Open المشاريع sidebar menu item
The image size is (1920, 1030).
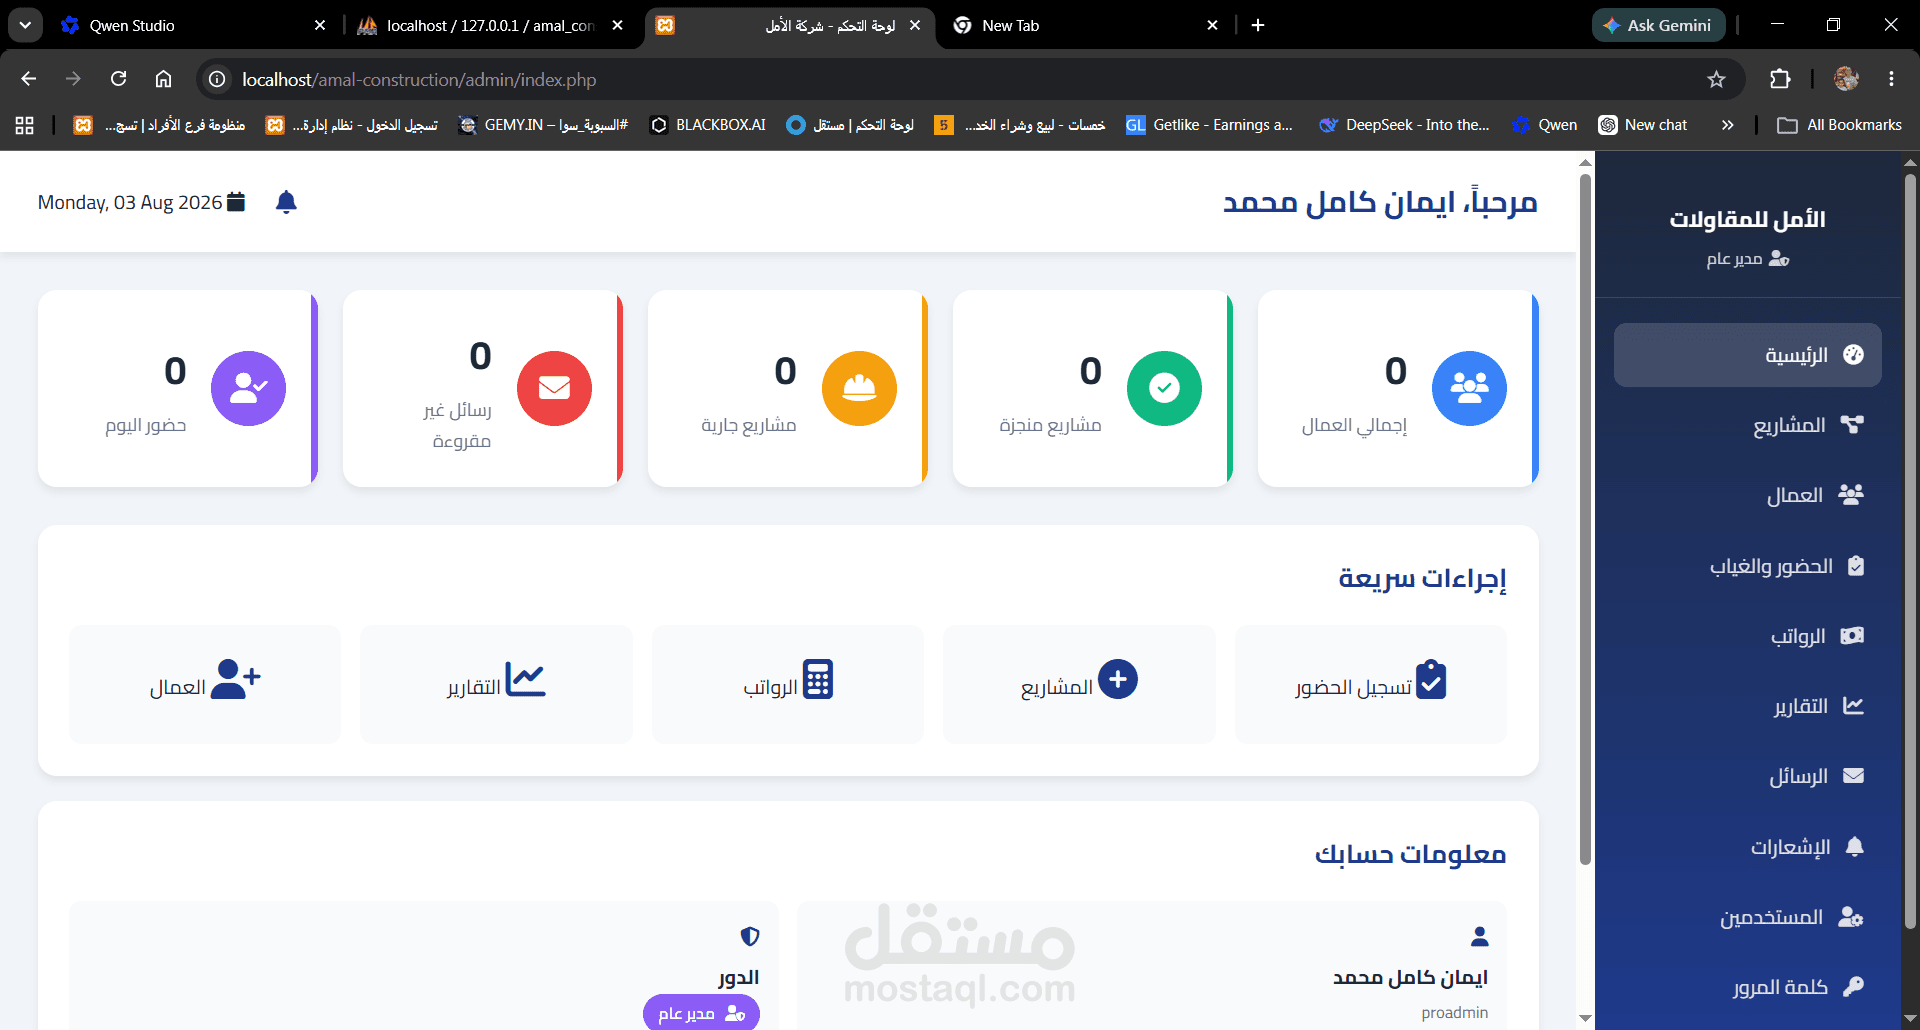click(x=1747, y=425)
